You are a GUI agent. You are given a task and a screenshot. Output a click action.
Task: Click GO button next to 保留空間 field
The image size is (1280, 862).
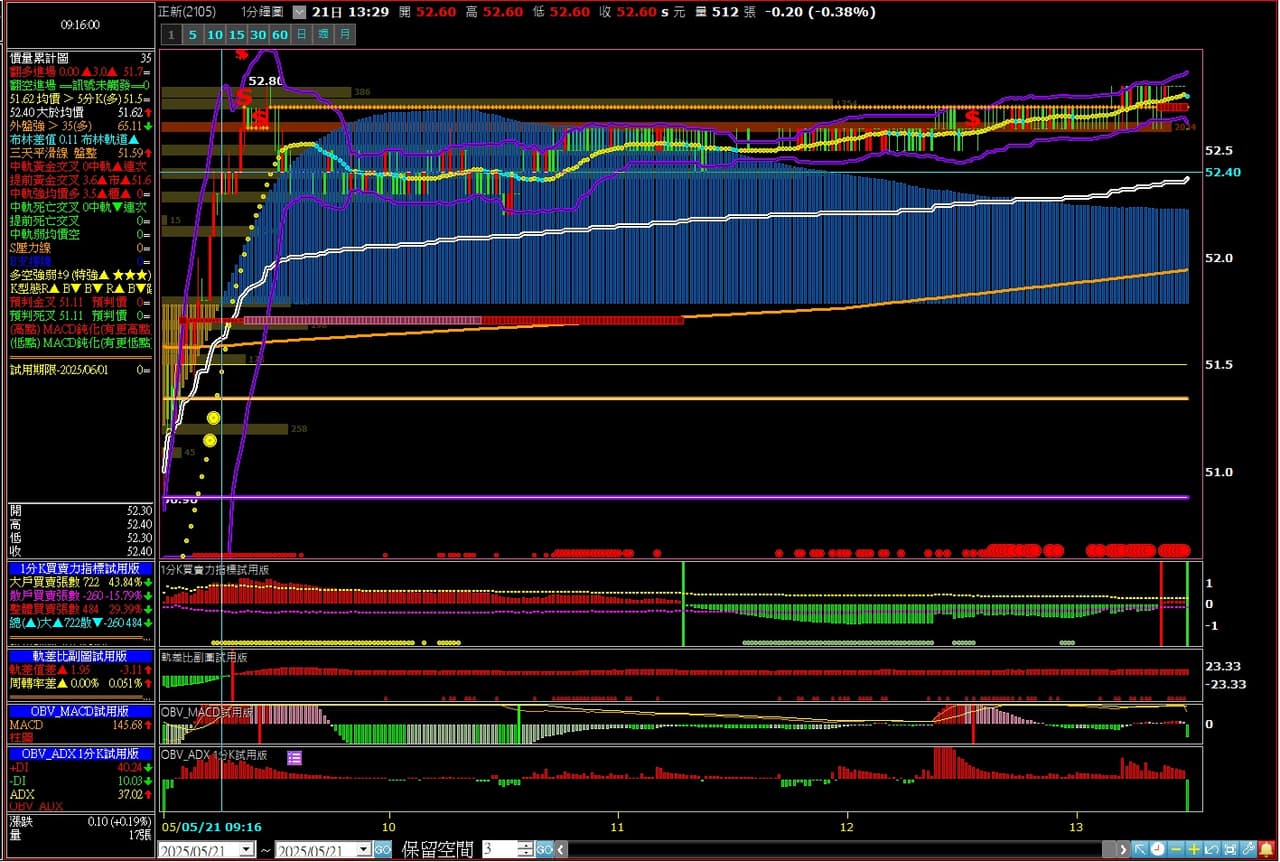pyautogui.click(x=544, y=850)
